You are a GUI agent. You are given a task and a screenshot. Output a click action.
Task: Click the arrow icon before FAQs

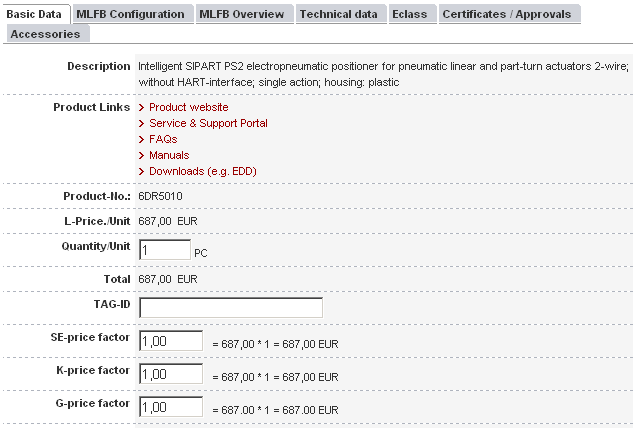point(141,140)
